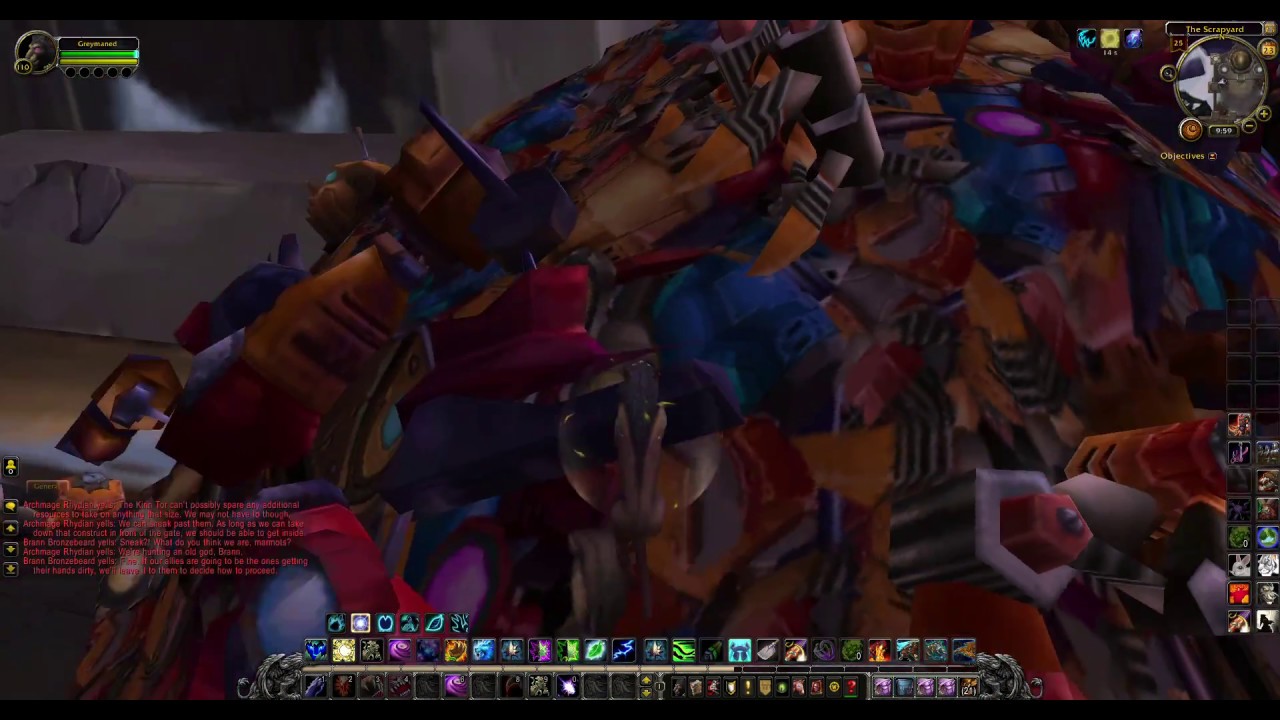Screen dimensions: 1280x720
Task: Open Achievements shield micro button
Action: tap(731, 687)
